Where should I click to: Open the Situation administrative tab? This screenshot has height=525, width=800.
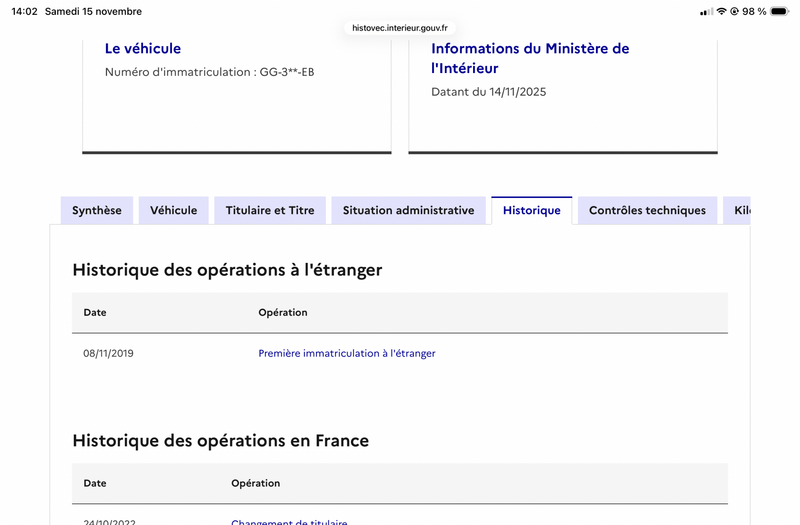click(x=408, y=210)
